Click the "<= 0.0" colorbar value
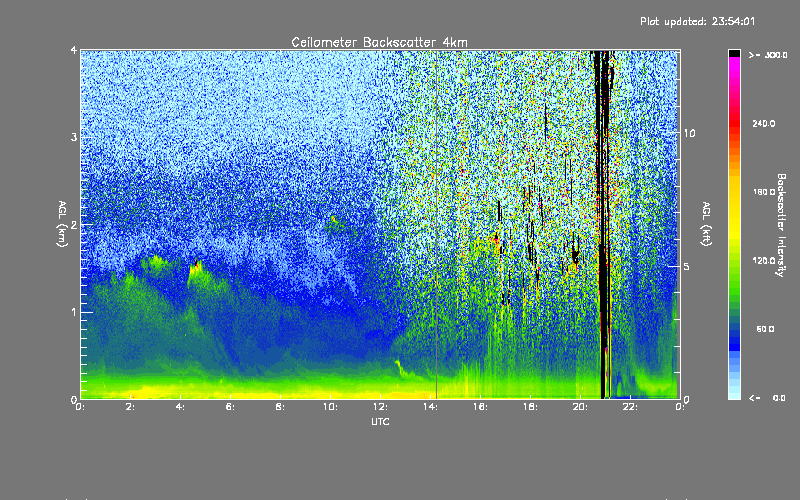This screenshot has width=800, height=500. tap(767, 397)
